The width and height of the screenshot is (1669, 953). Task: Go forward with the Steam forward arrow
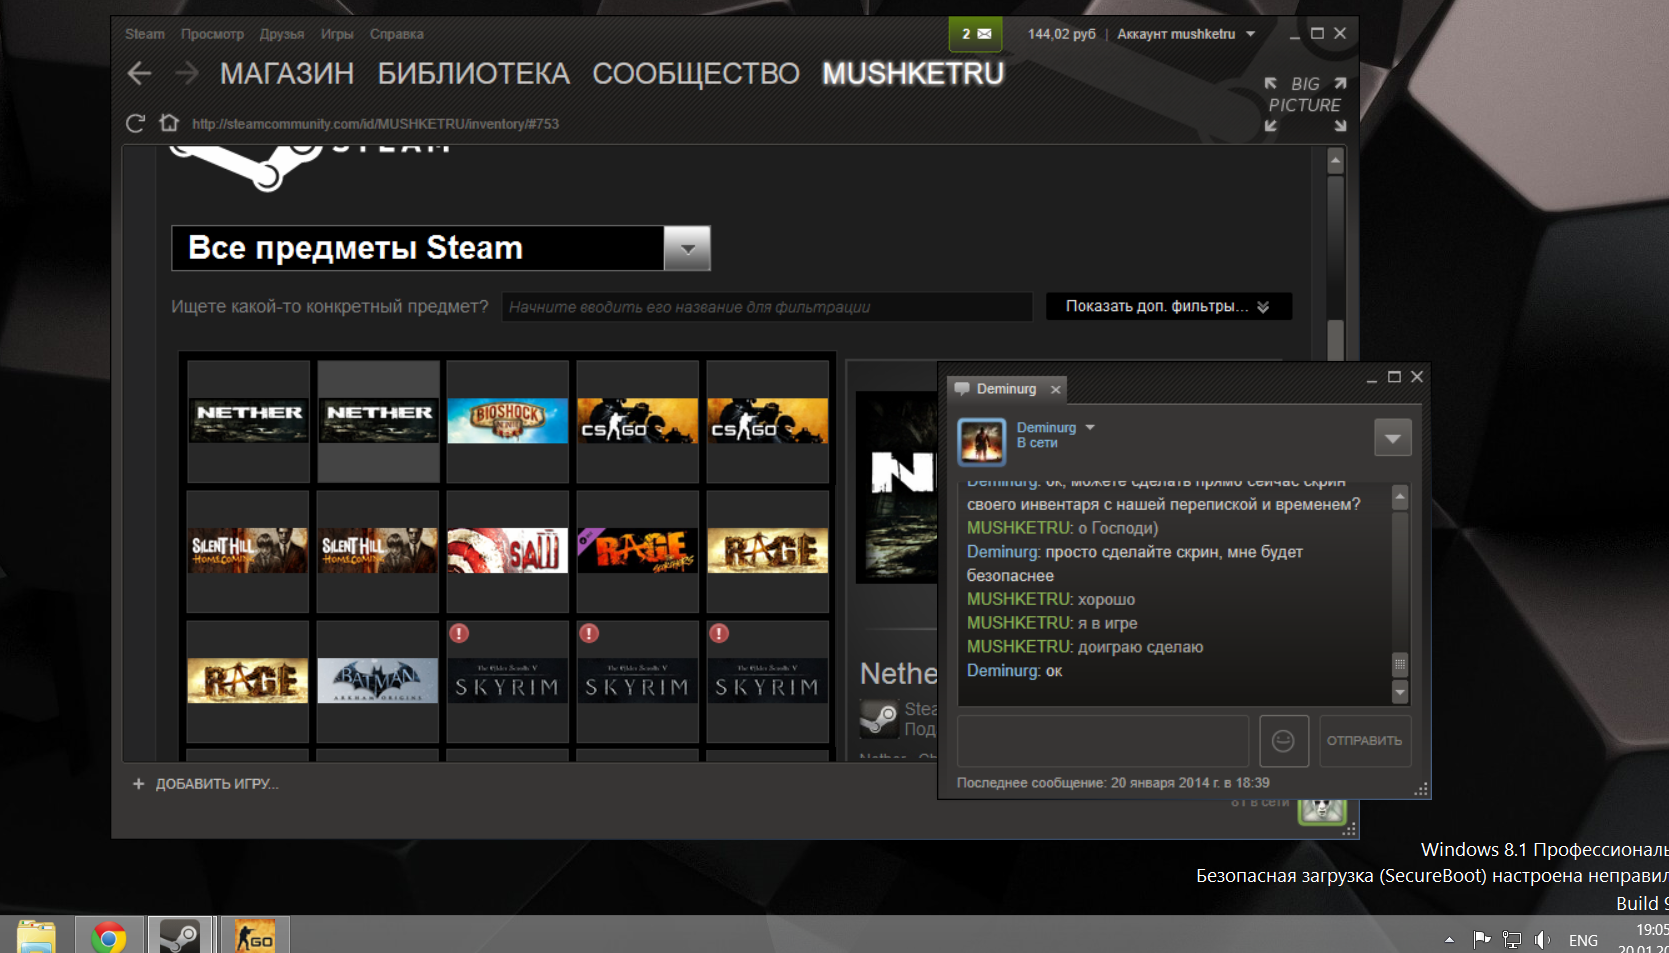point(186,73)
